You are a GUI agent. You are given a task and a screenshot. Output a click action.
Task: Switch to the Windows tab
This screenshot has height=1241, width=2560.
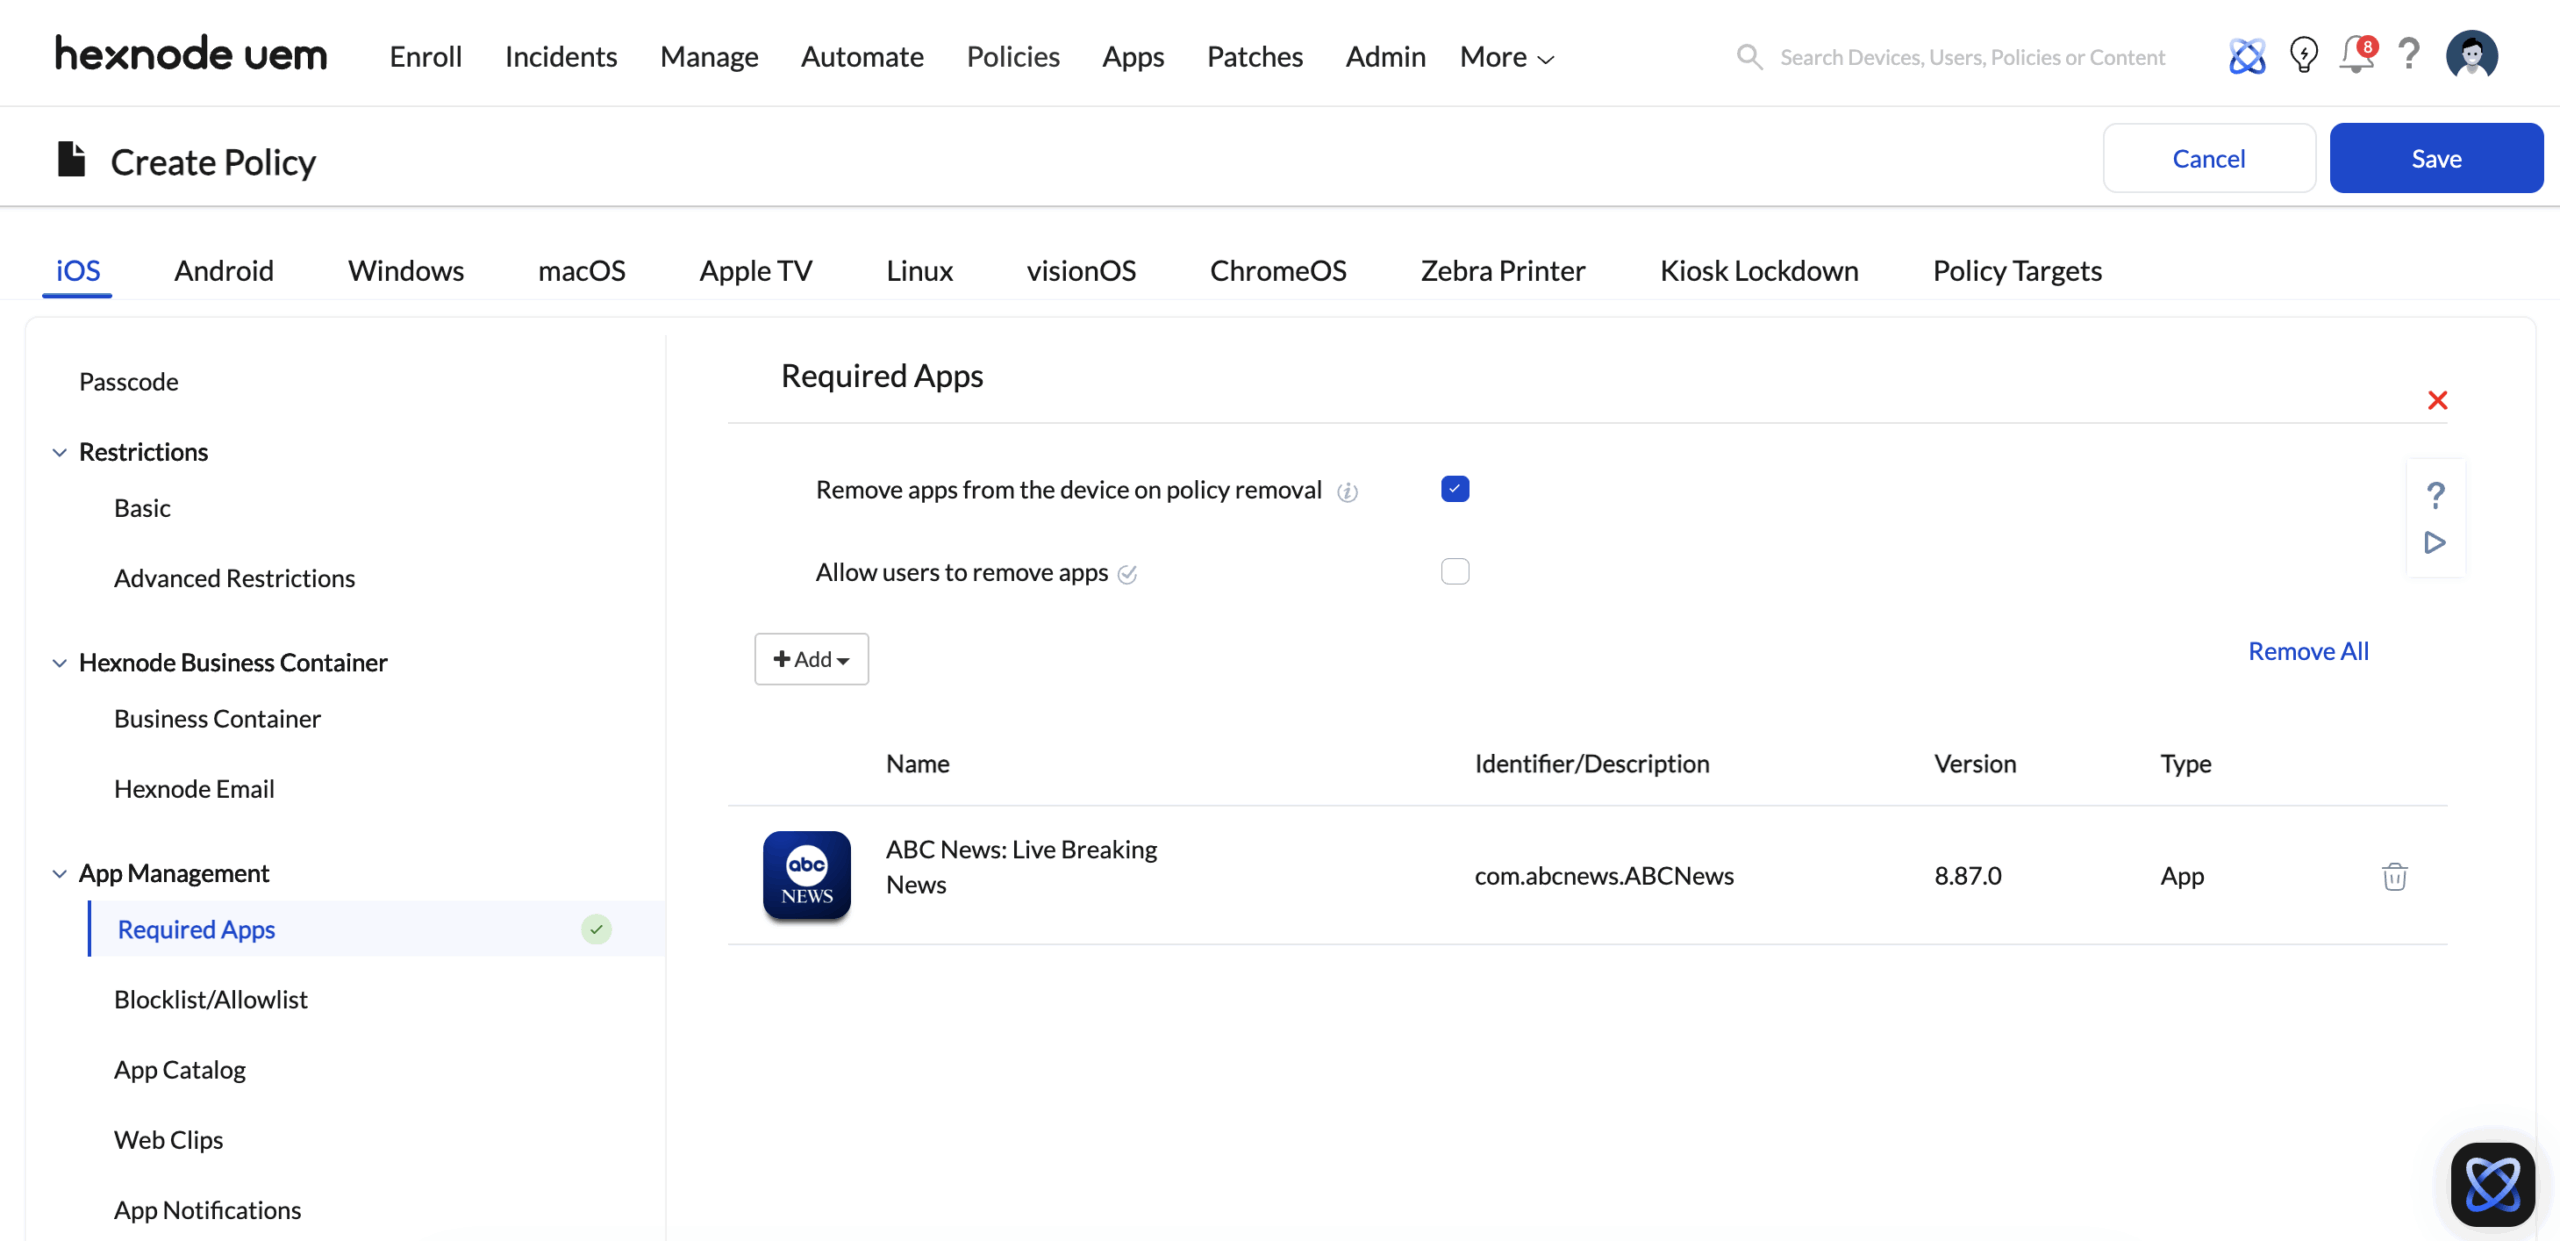(x=406, y=271)
